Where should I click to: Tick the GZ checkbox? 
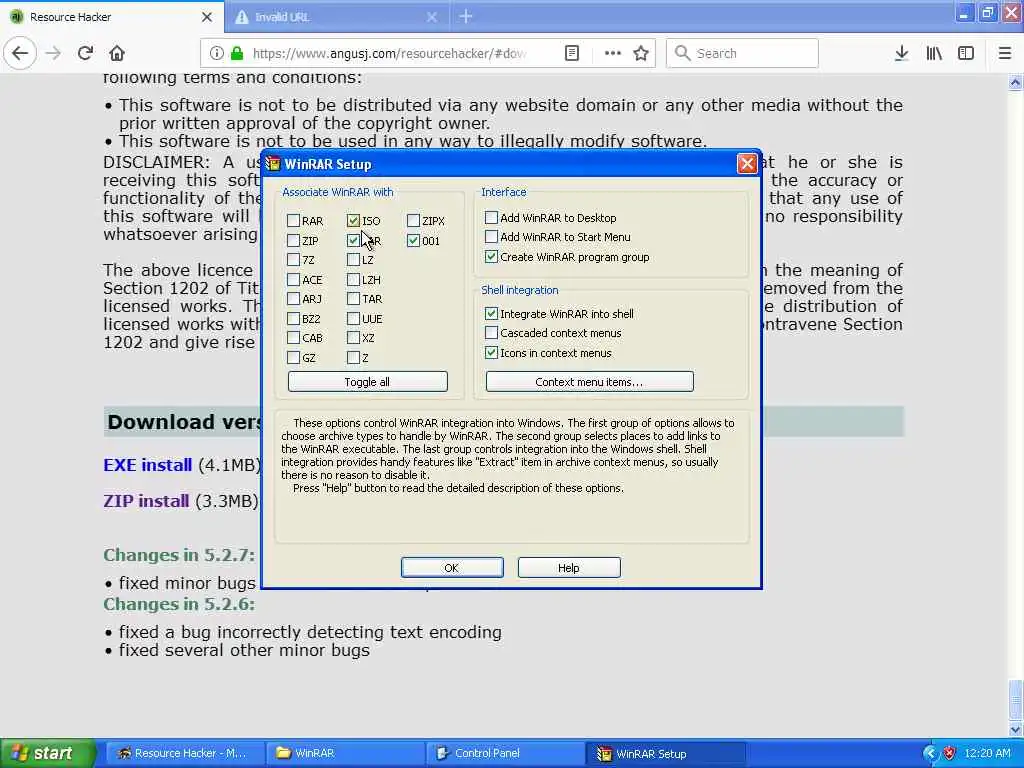293,357
